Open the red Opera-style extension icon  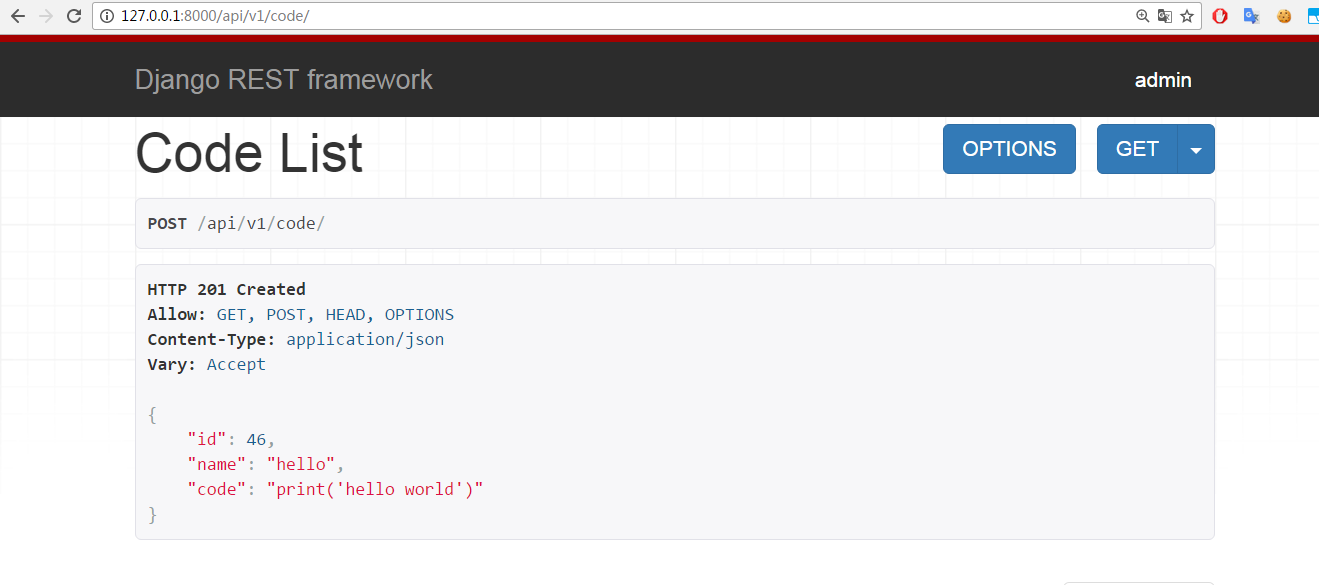[1220, 16]
